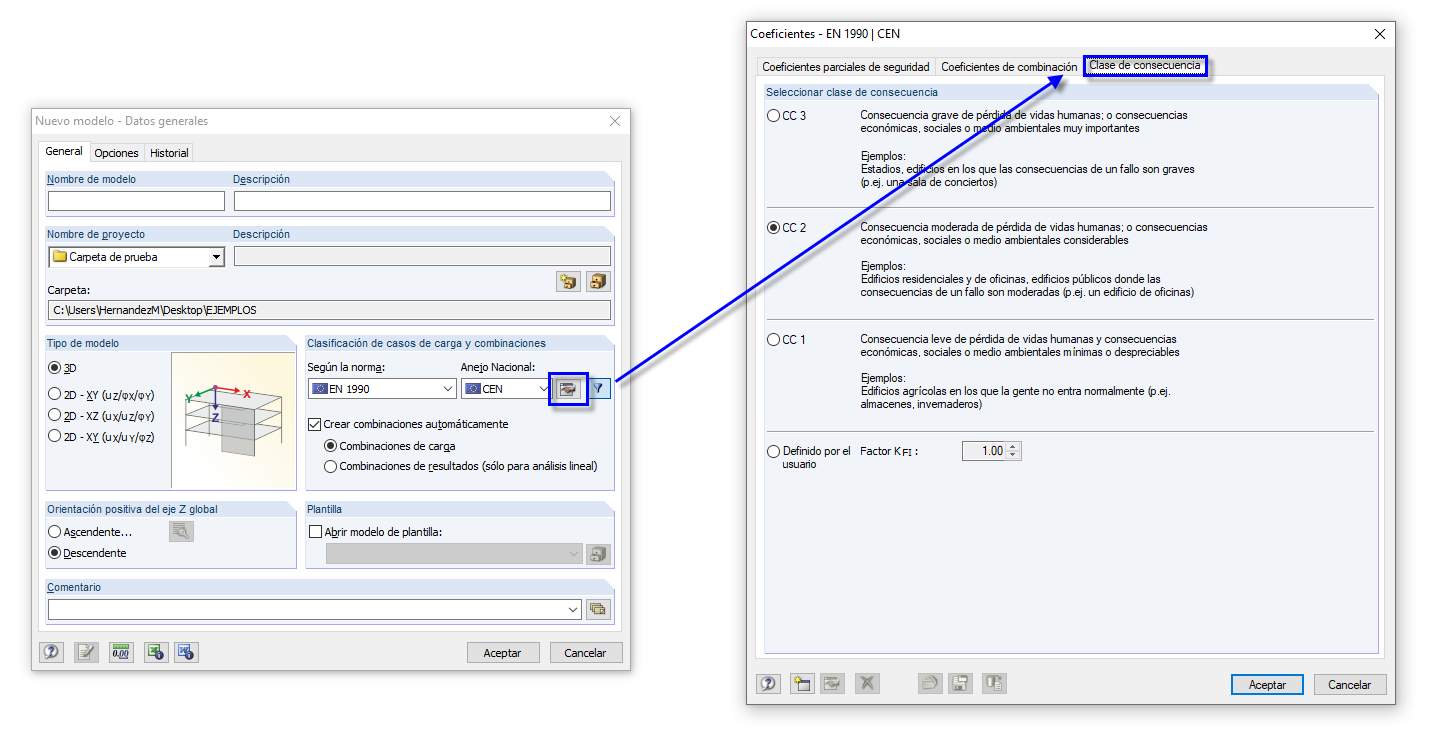This screenshot has height=753, width=1454.
Task: Open units and decimals (0.00) icon
Action: (121, 653)
